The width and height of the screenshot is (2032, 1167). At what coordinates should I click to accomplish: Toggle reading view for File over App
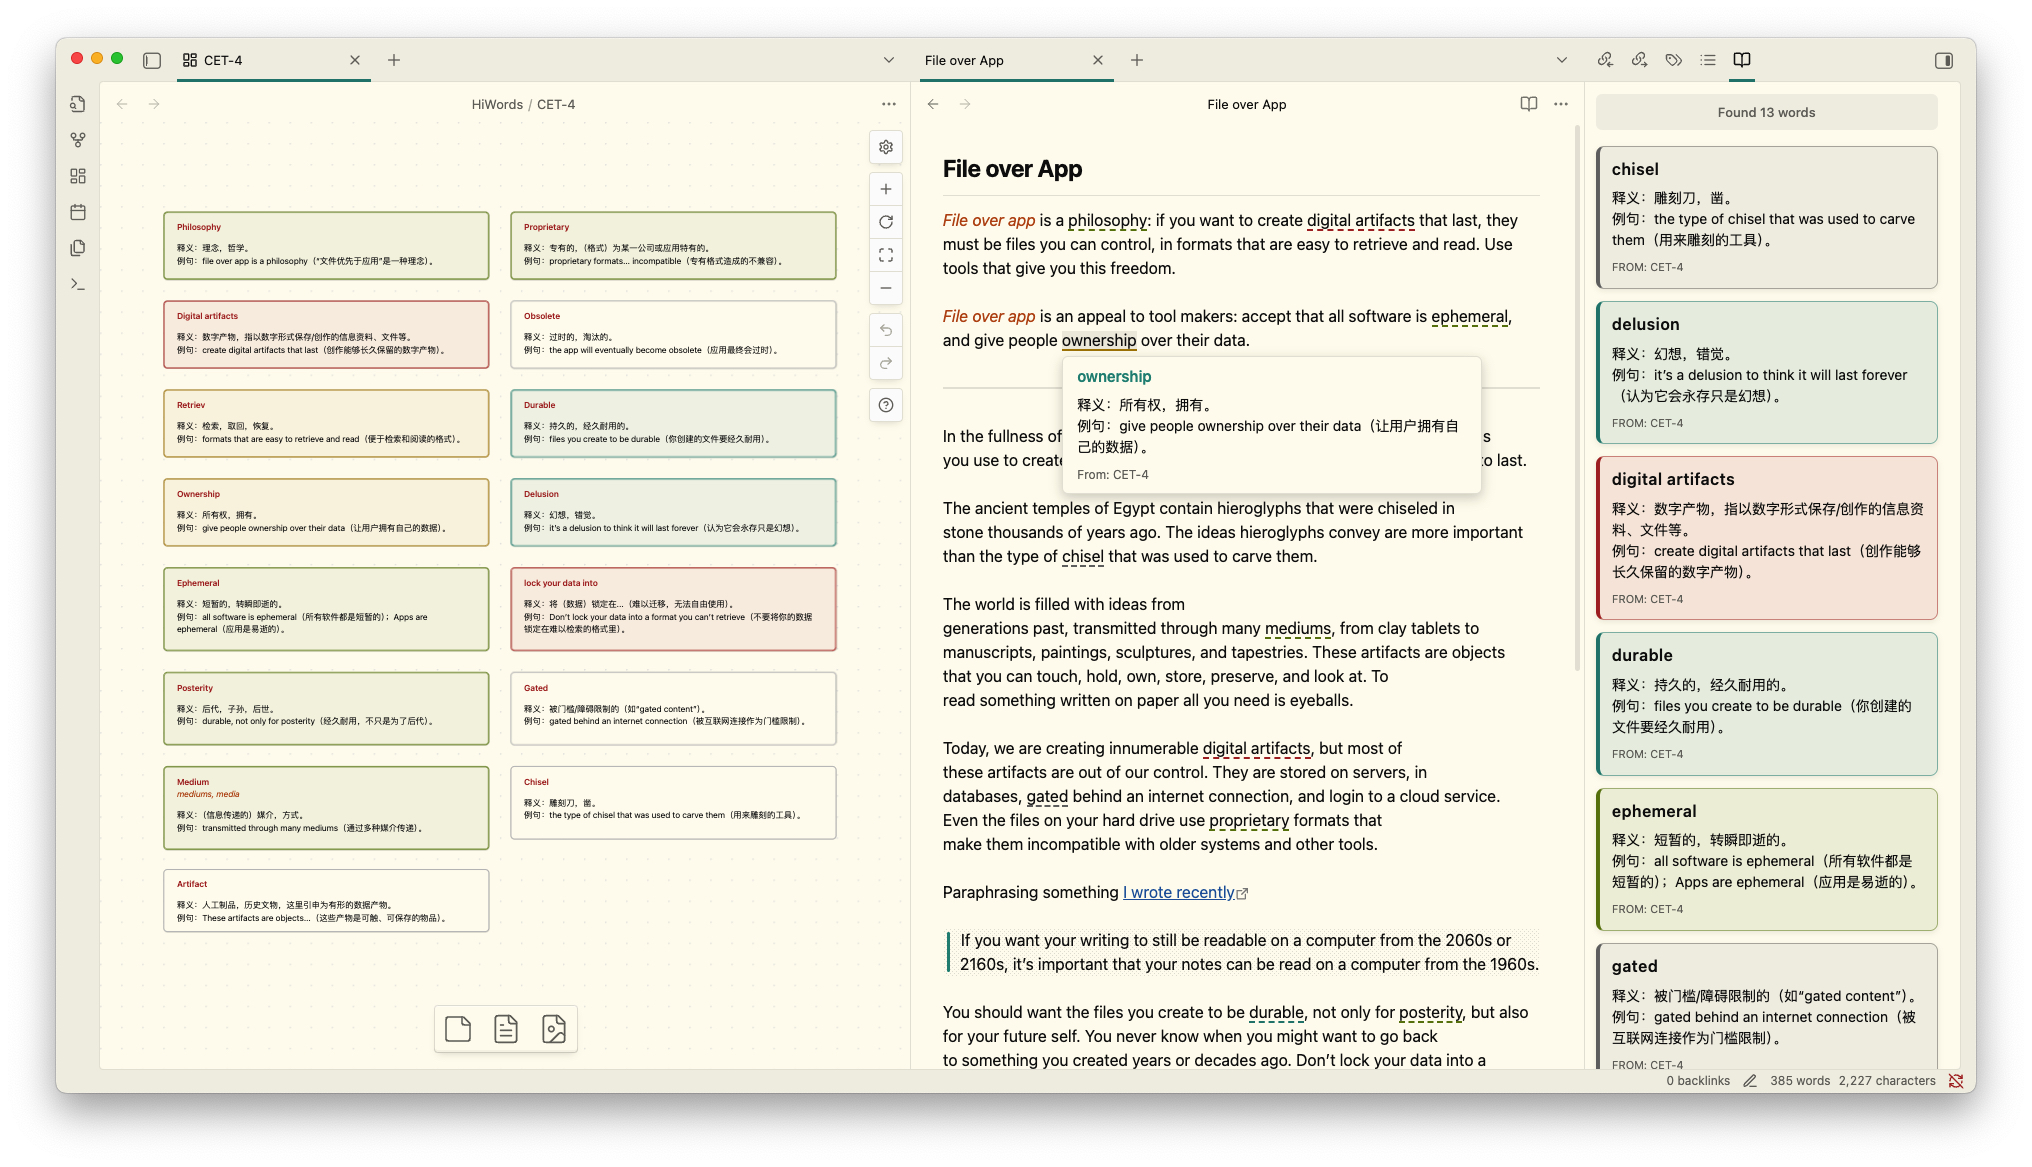[1528, 104]
